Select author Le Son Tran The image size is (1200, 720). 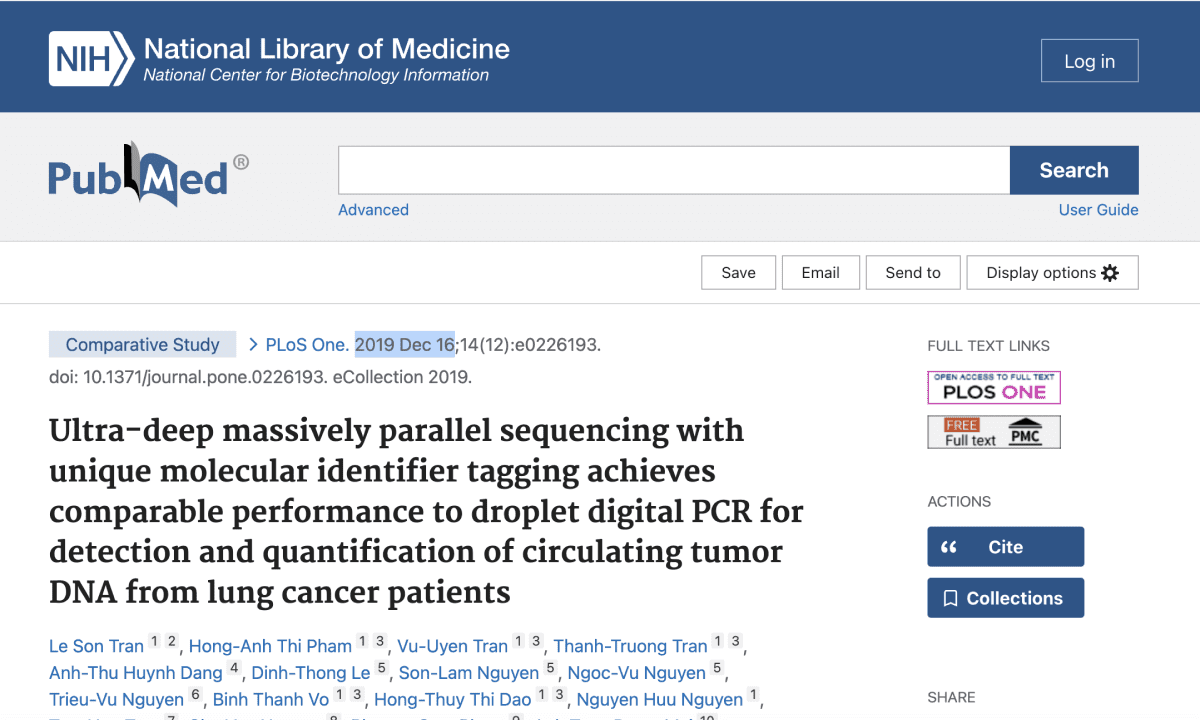pyautogui.click(x=95, y=646)
